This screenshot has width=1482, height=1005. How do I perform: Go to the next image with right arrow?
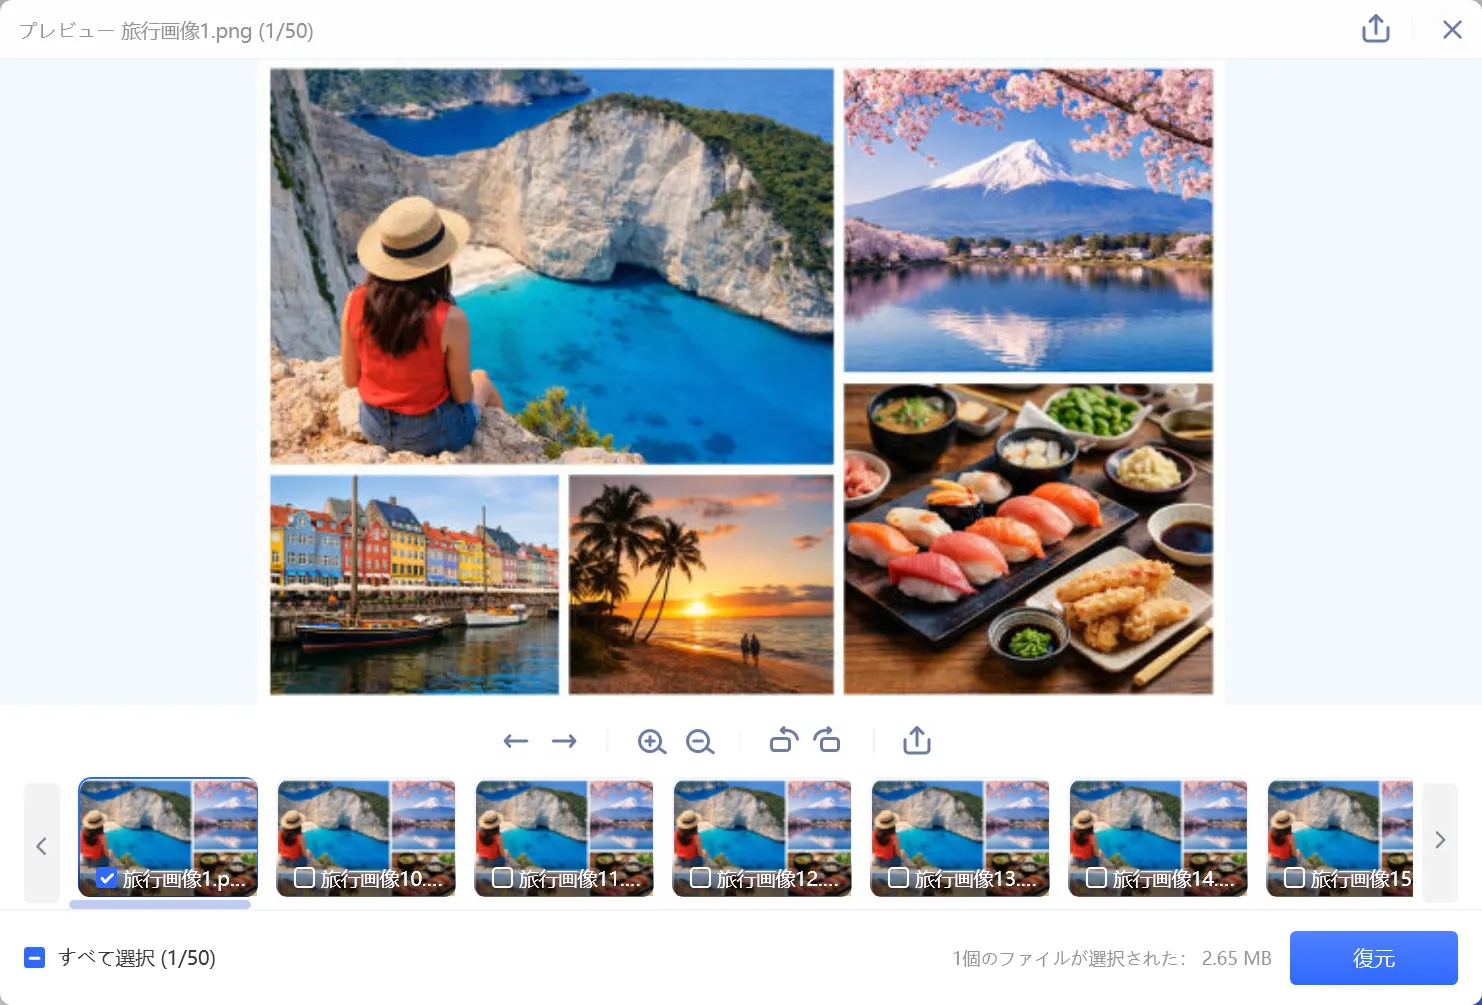pos(564,741)
